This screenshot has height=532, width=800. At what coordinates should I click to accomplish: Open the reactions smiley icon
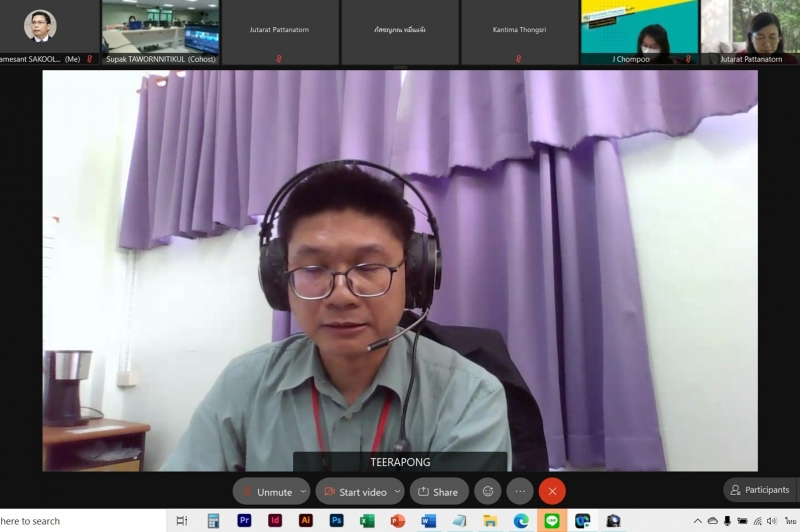point(487,491)
